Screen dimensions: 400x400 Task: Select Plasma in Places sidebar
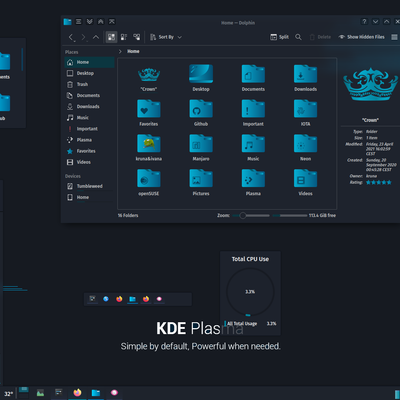pos(89,140)
